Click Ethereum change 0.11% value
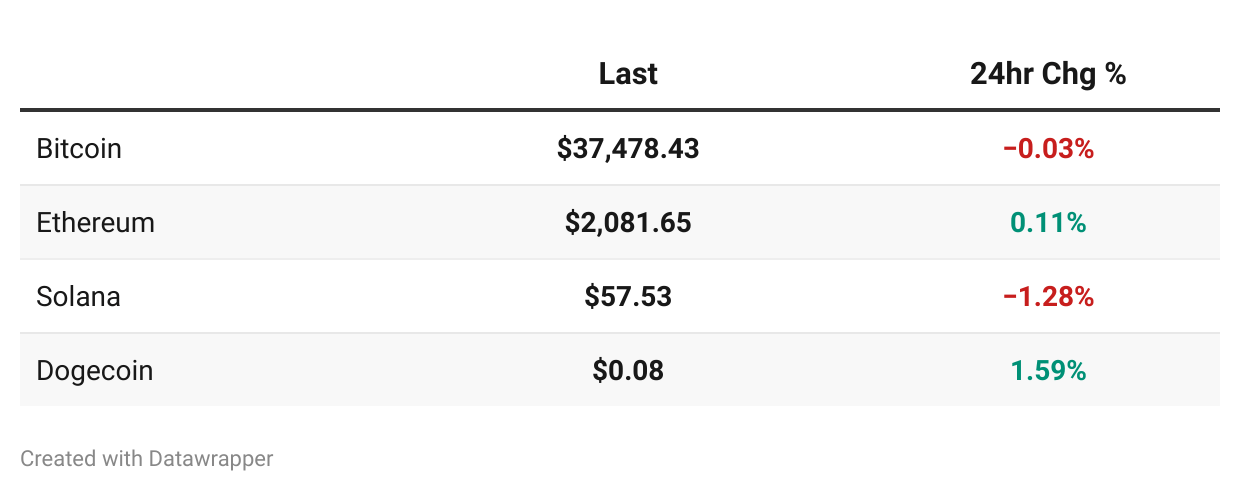Image resolution: width=1240 pixels, height=492 pixels. (x=1048, y=222)
